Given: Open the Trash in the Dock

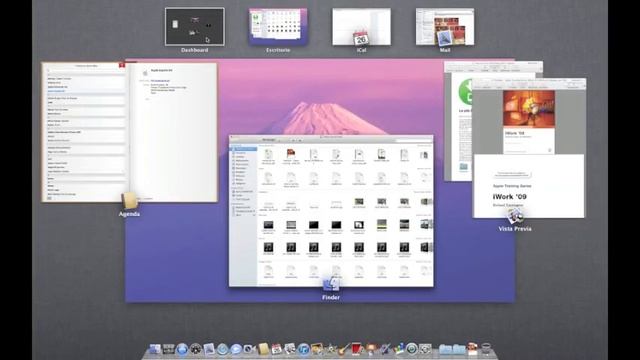Looking at the screenshot, I should point(486,349).
